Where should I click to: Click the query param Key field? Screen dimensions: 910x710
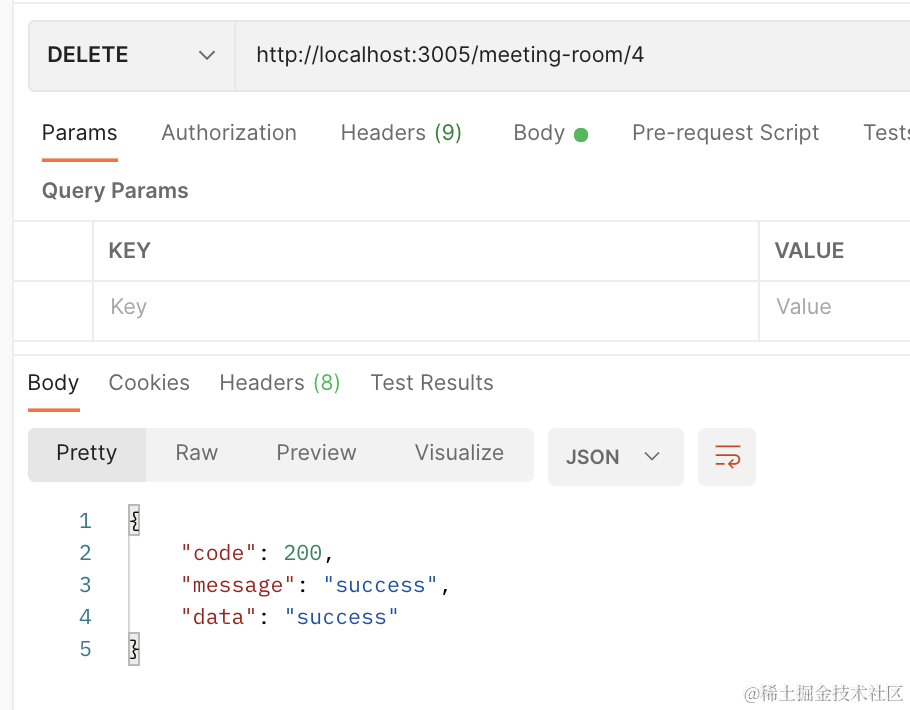425,307
